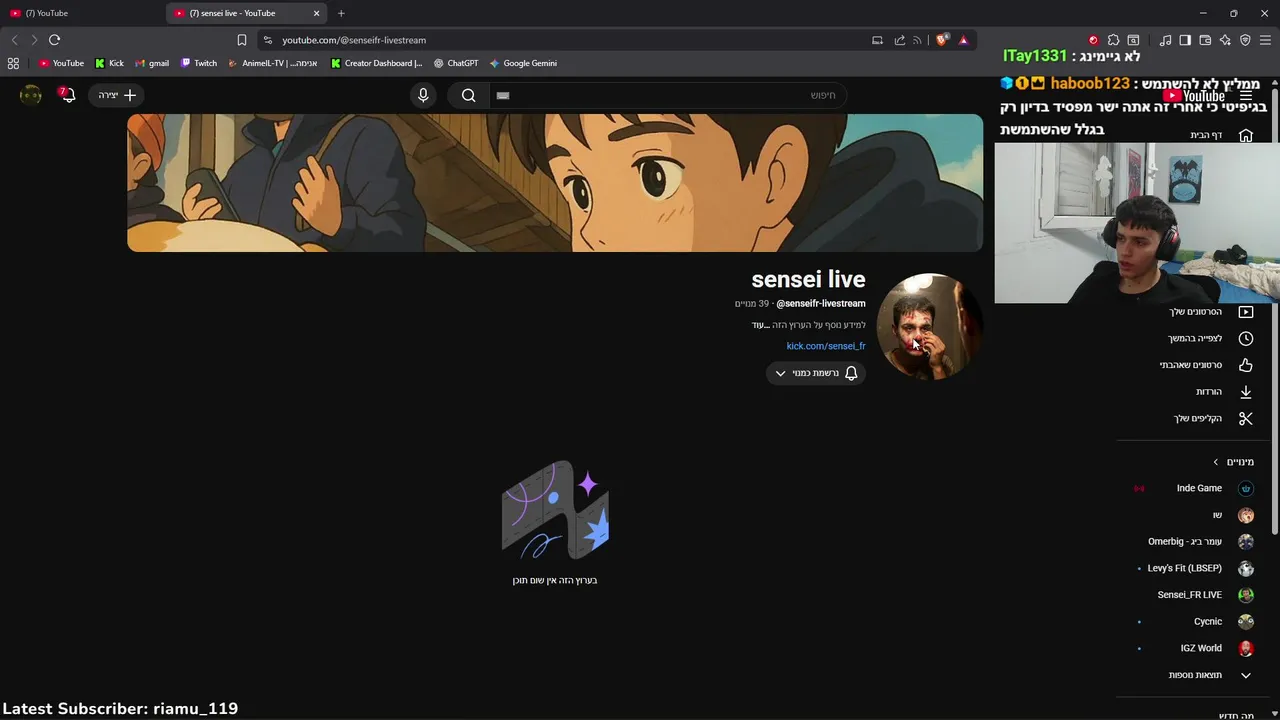Open the Kick bookmark
This screenshot has width=1280, height=720.
click(109, 63)
